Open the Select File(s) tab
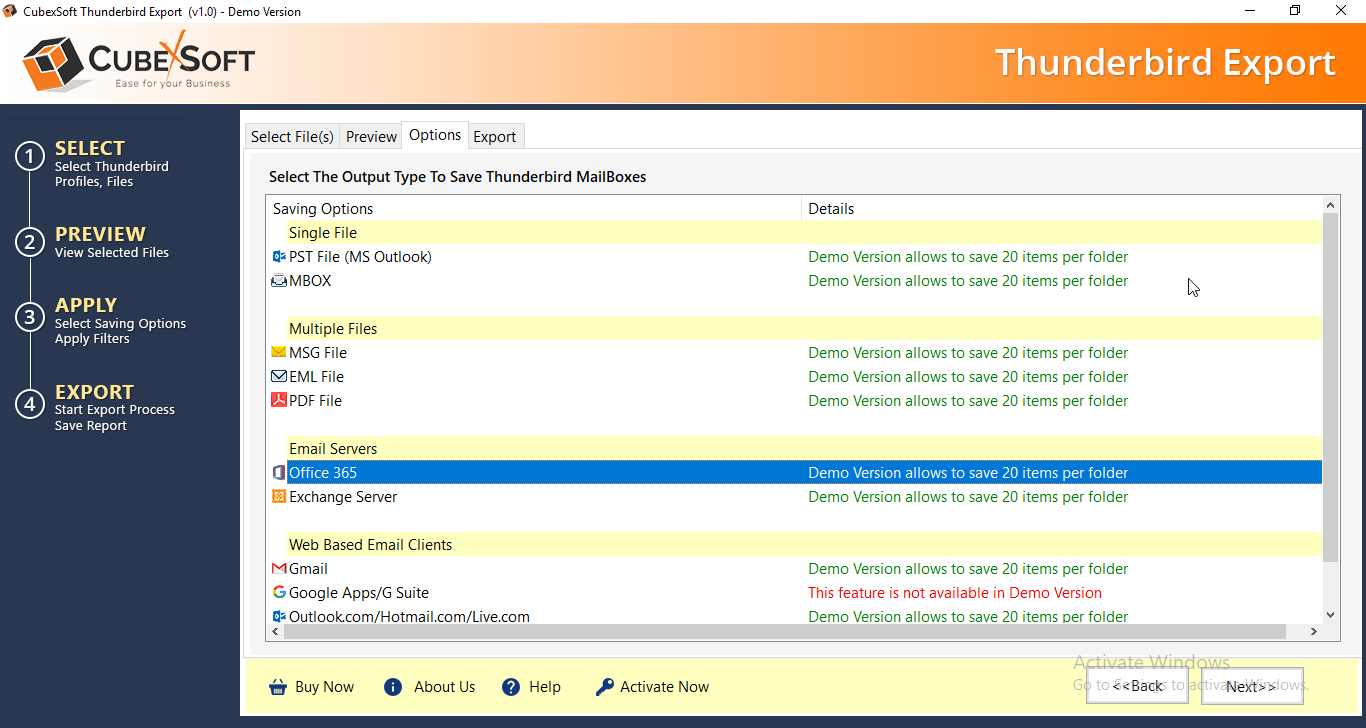This screenshot has height=728, width=1366. tap(292, 137)
